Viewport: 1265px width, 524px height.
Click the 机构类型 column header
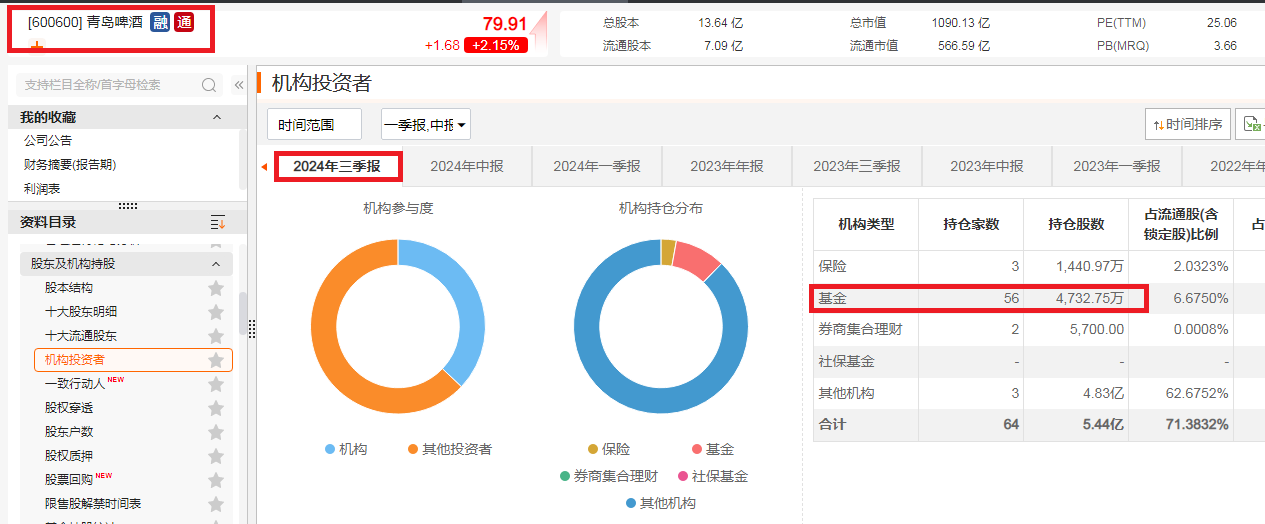pyautogui.click(x=866, y=224)
